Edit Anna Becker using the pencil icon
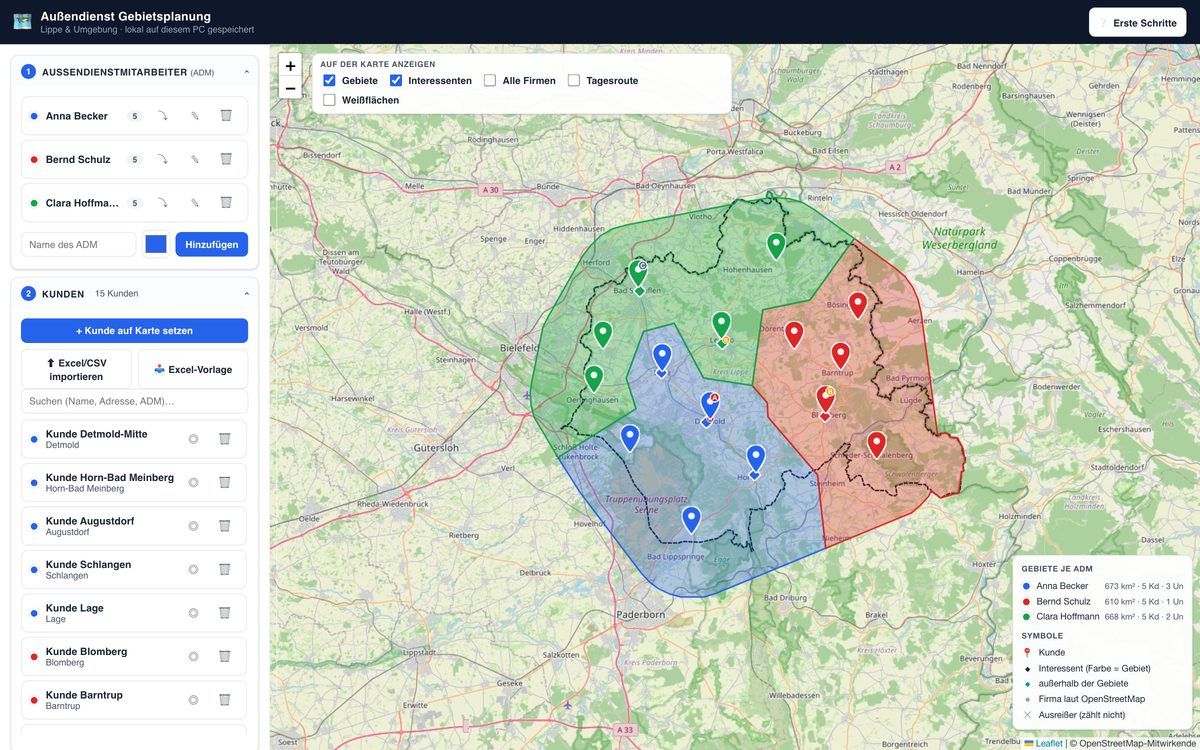 pyautogui.click(x=195, y=116)
